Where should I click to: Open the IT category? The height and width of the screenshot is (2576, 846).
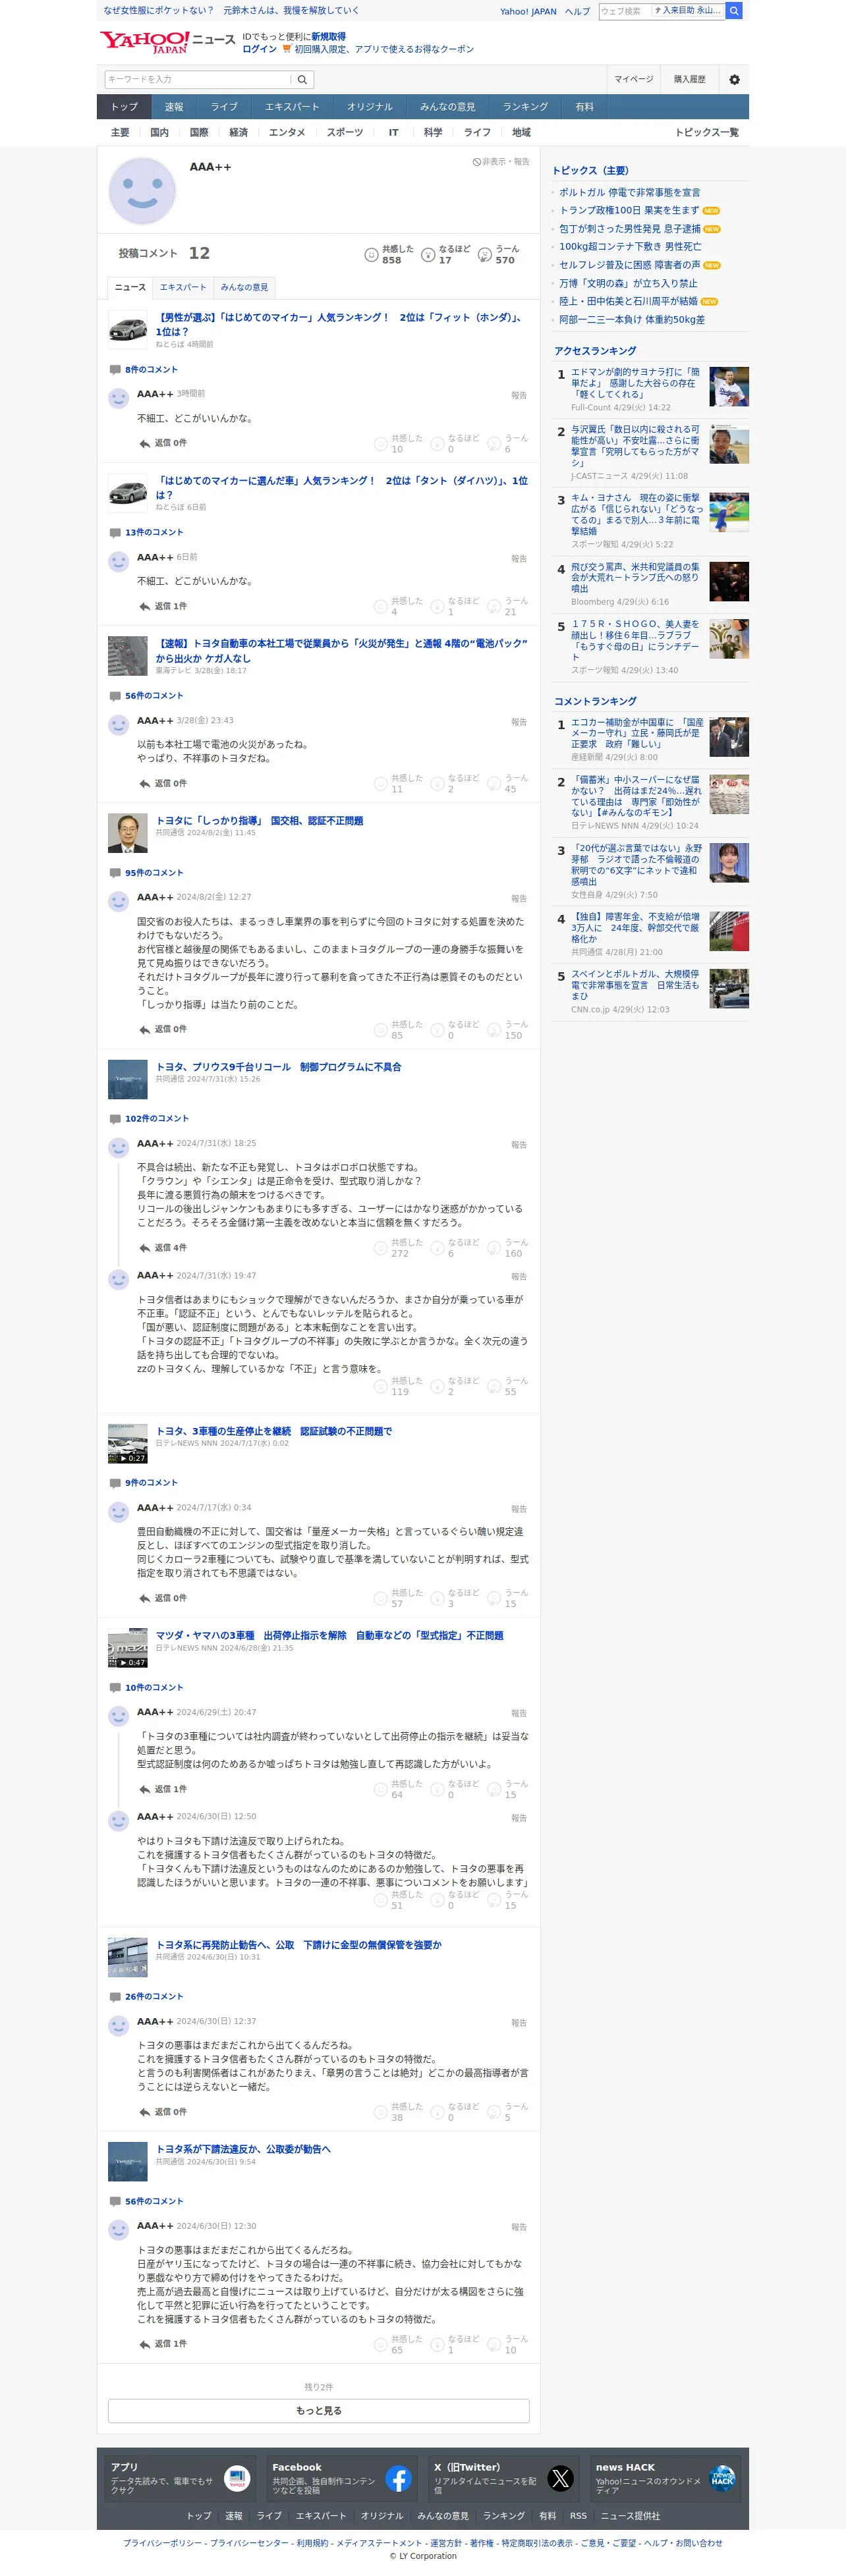tap(393, 132)
